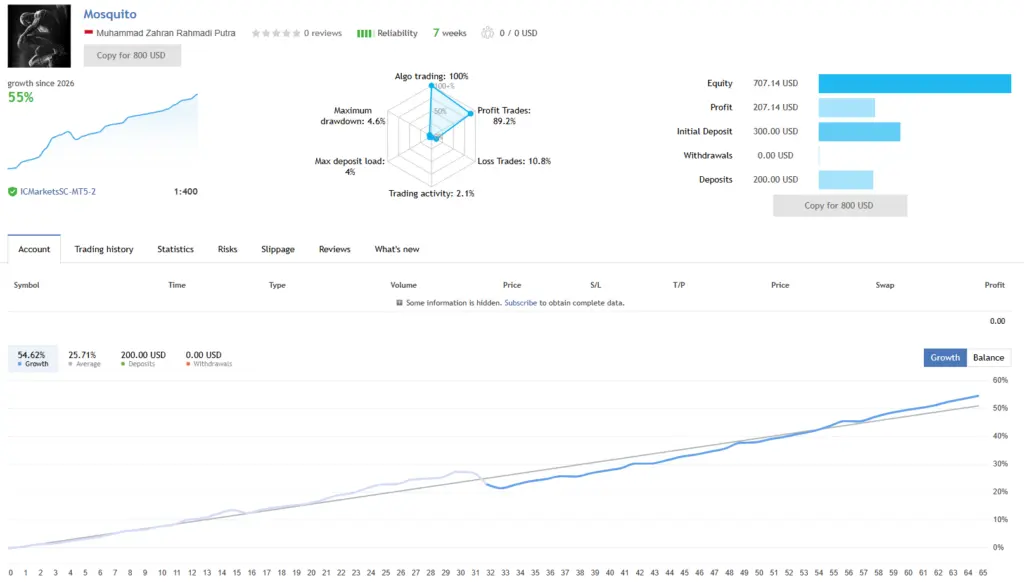Click the Equity bar 707.14 USD
Image resolution: width=1024 pixels, height=583 pixels.
point(914,84)
